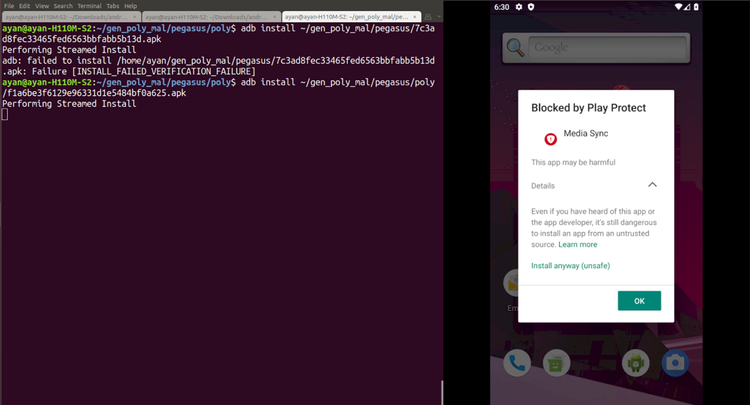Switch to the Downloads terminal tab
Image resolution: width=750 pixels, height=405 pixels.
tap(210, 17)
